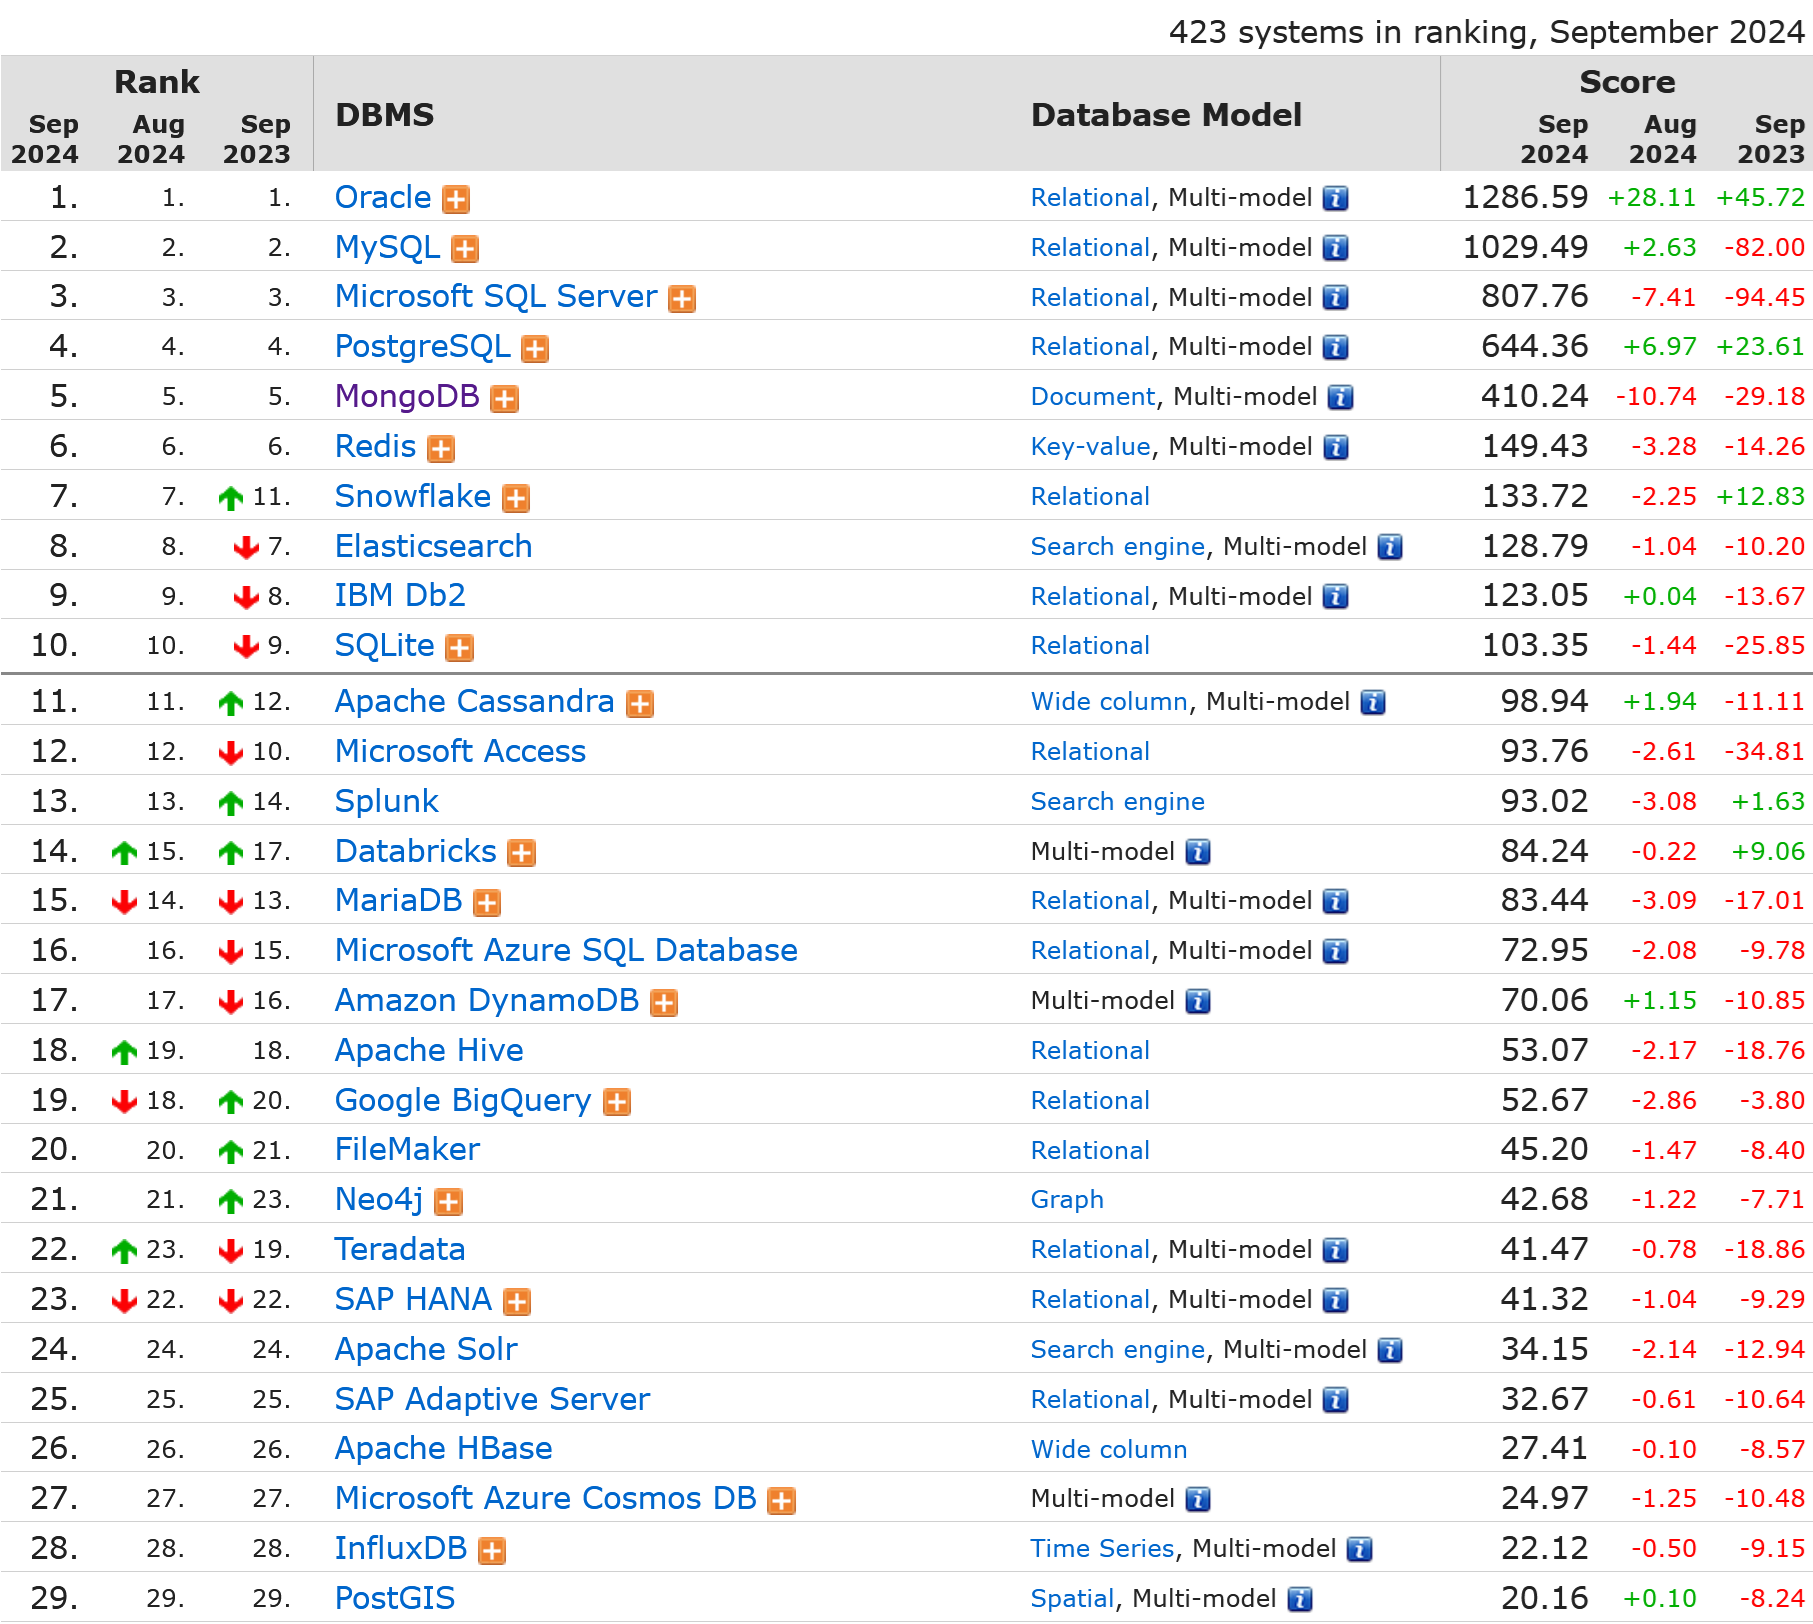
Task: Click the plus icon beside Microsoft Azure Cosmos DB
Action: click(782, 1501)
